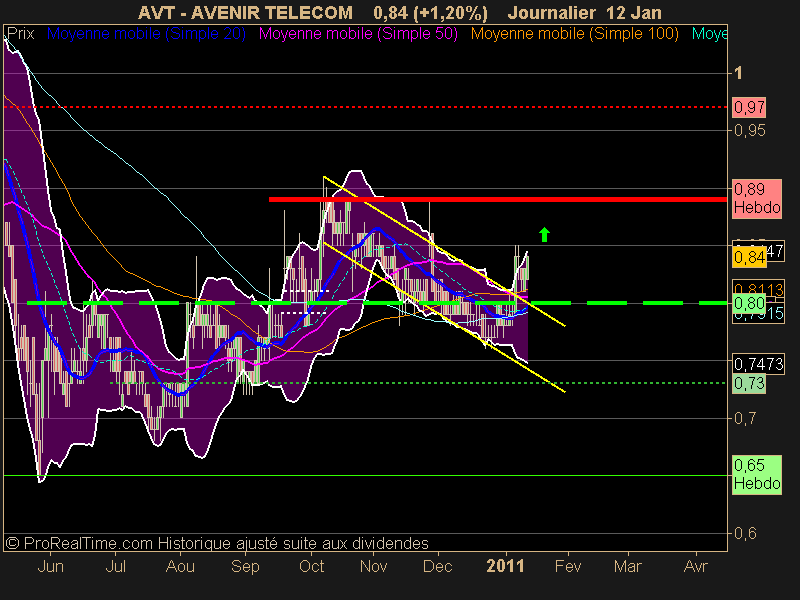Click the truncated cyan 'Moye' legend entry
800x600 pixels.
(x=709, y=34)
